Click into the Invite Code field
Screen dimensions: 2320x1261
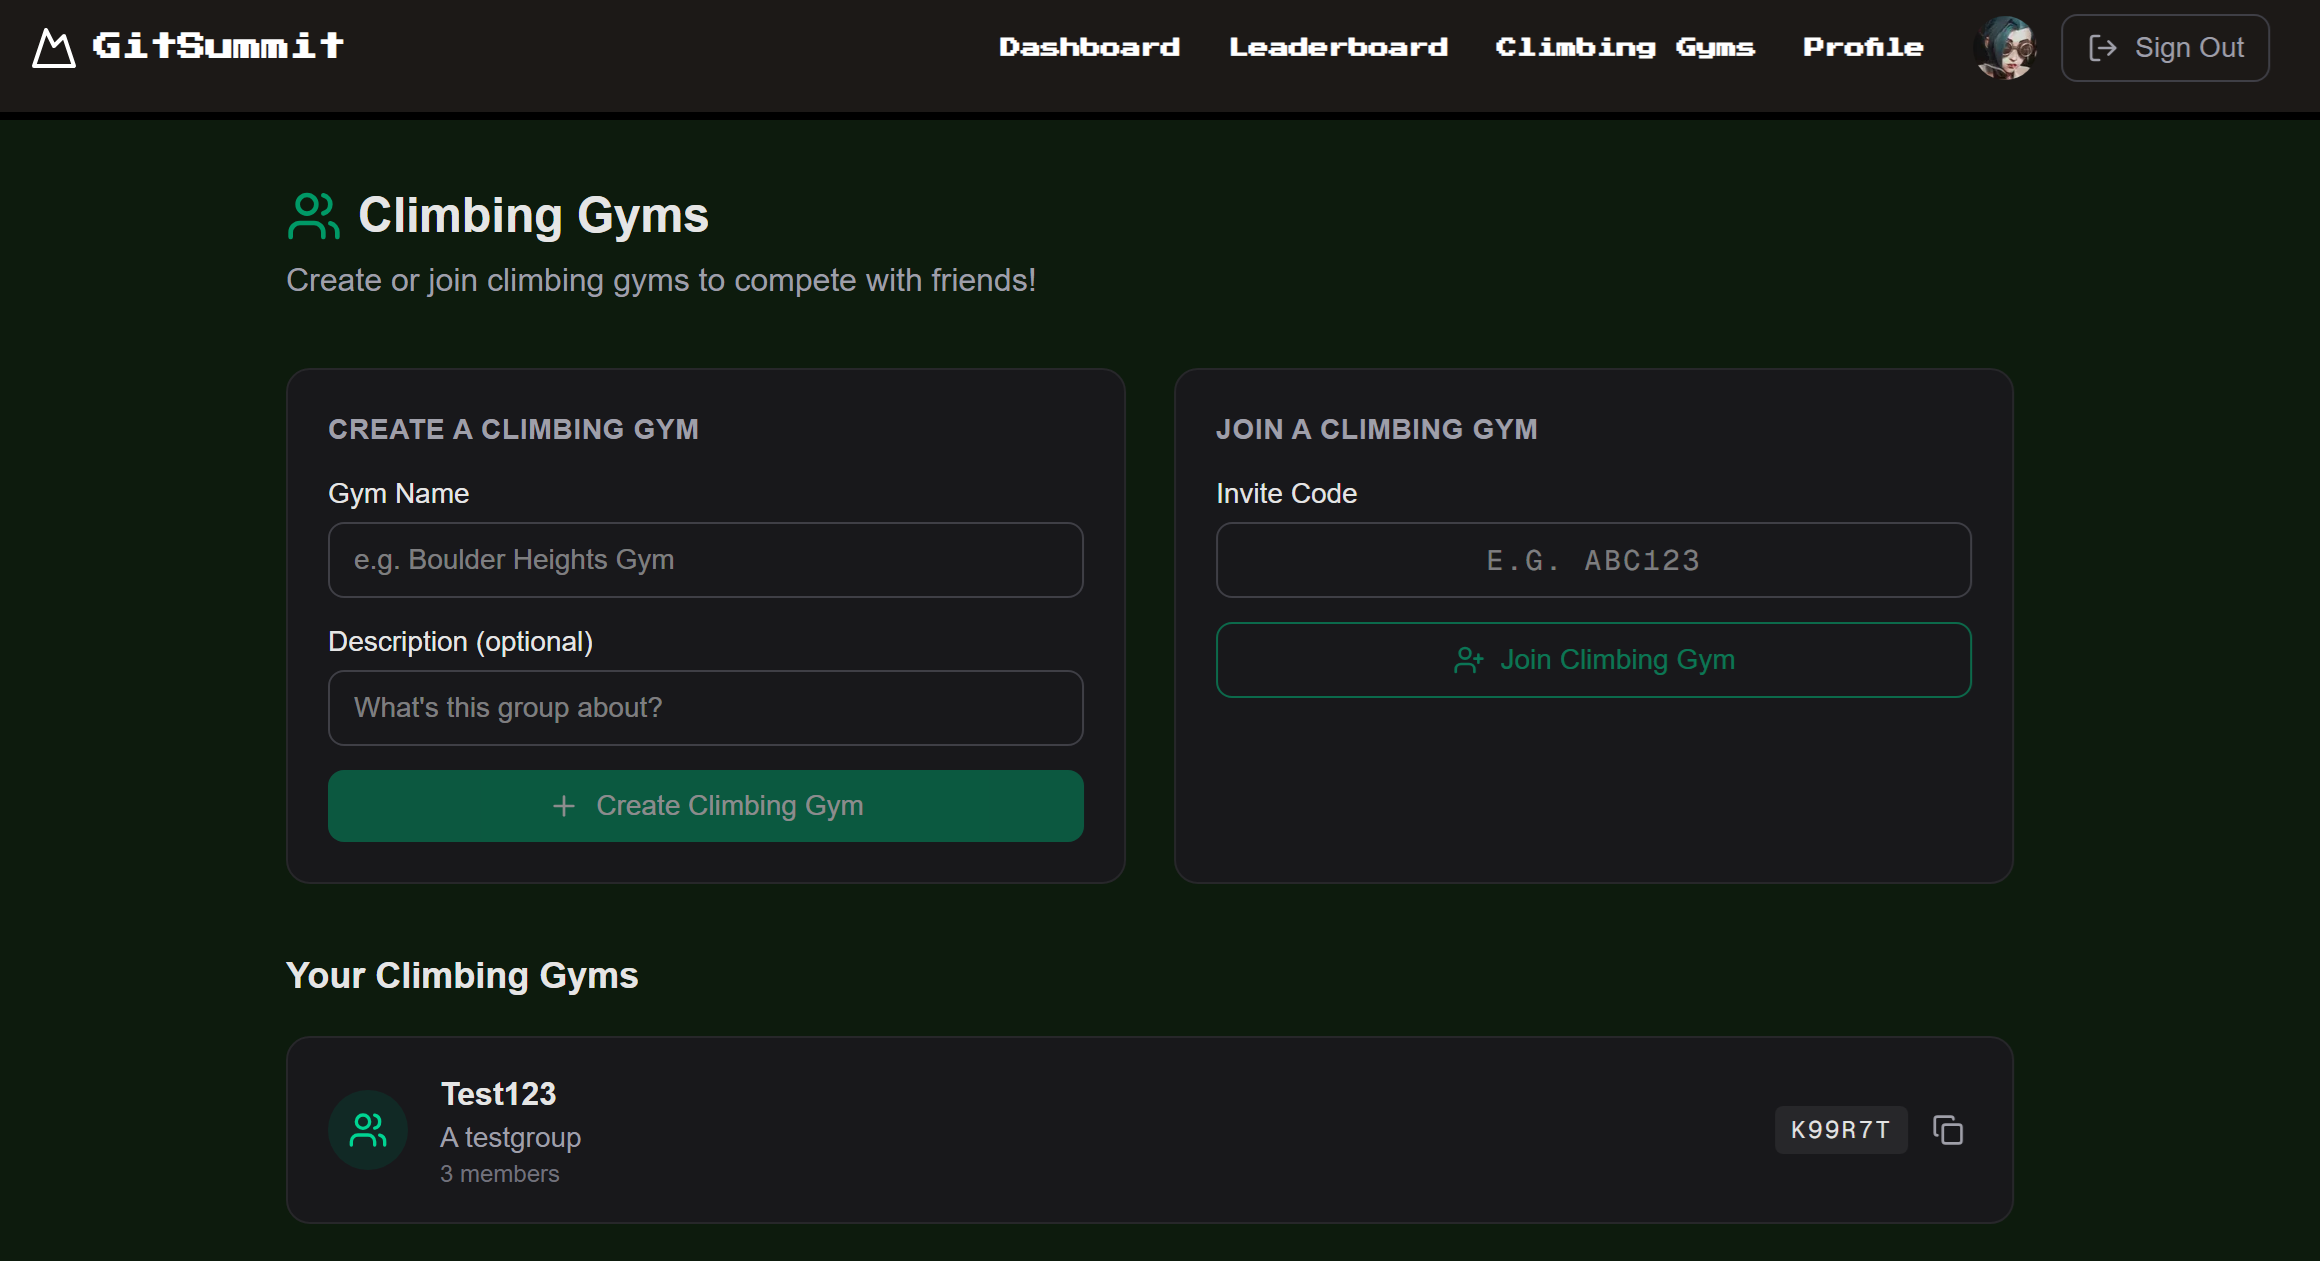pyautogui.click(x=1593, y=560)
